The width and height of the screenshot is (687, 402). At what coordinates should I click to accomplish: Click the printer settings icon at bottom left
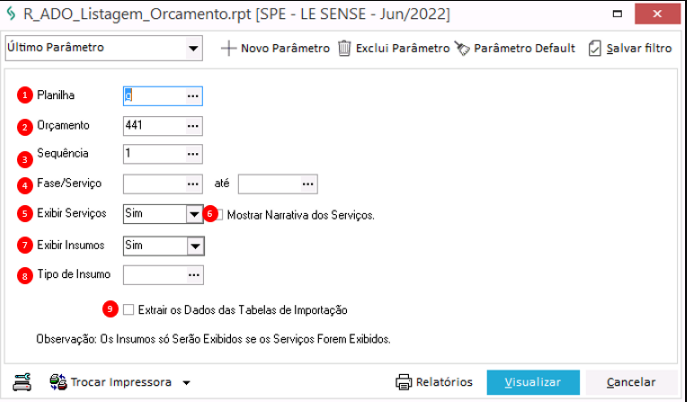point(22,381)
